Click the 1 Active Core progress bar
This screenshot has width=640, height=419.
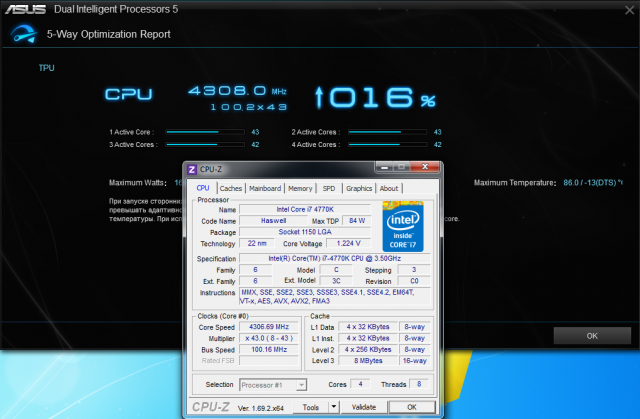click(x=205, y=132)
